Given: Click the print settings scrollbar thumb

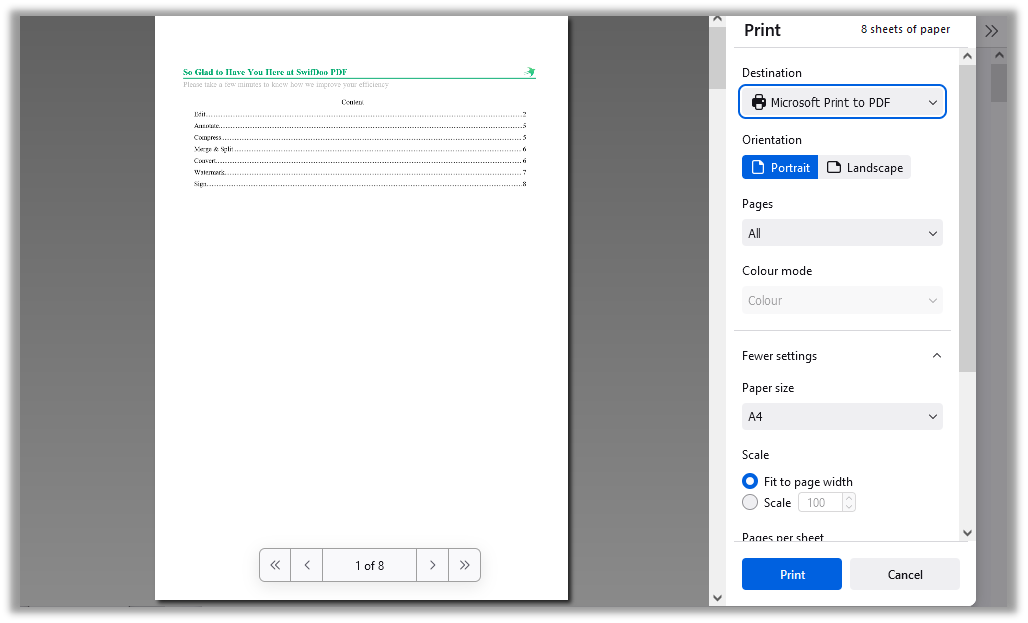Looking at the screenshot, I should tap(967, 218).
